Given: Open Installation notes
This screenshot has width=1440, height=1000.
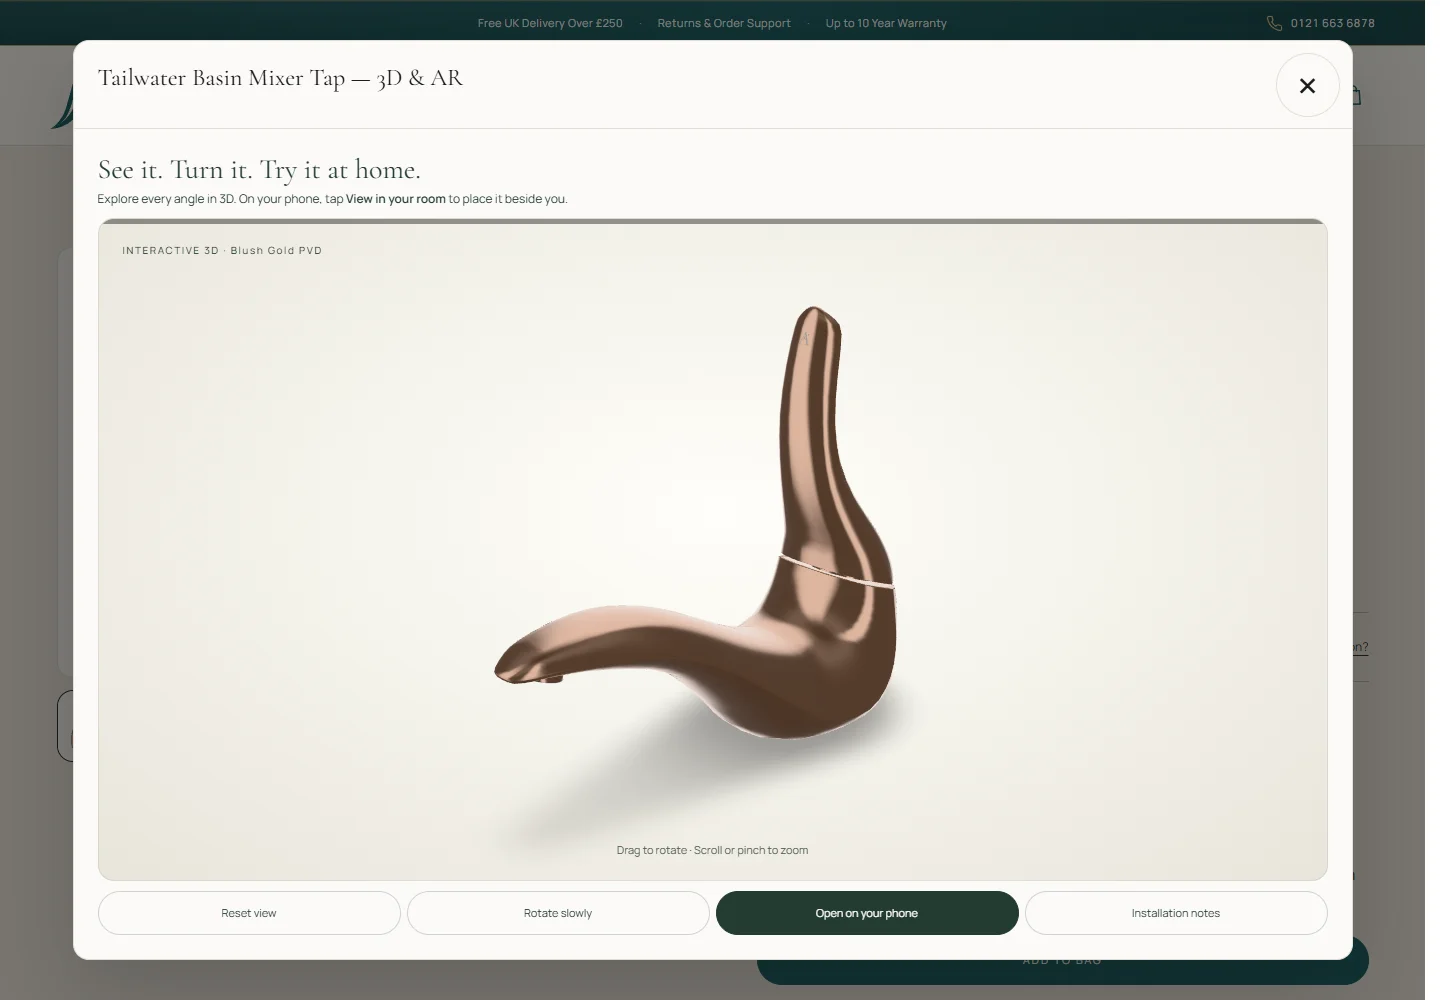Looking at the screenshot, I should 1176,913.
